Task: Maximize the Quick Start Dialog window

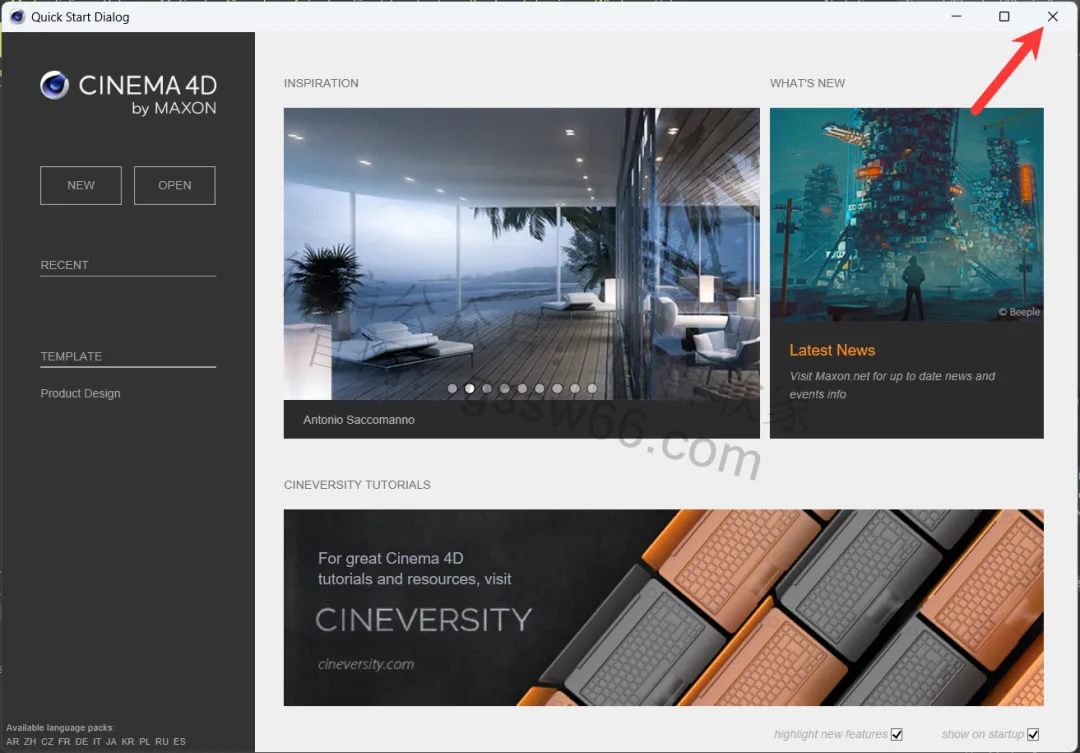Action: coord(1004,16)
